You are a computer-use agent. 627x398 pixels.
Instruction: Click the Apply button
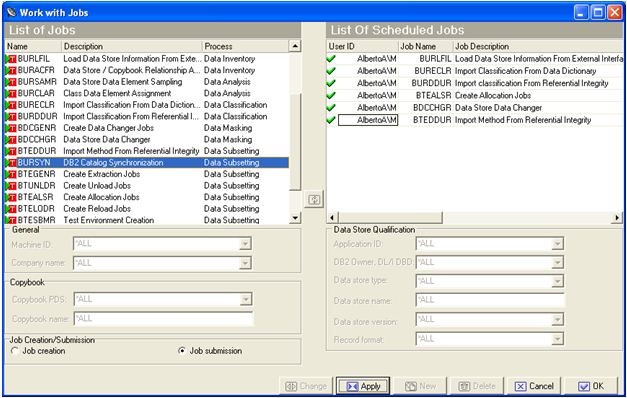(363, 386)
